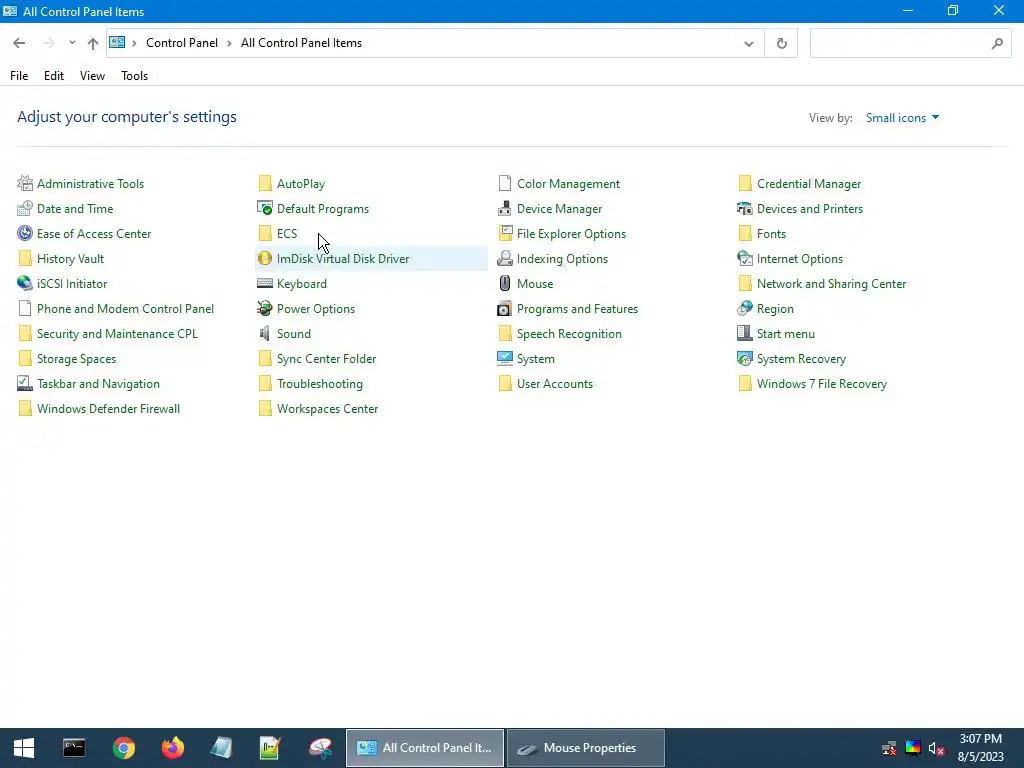Open the Windows Start button
The width and height of the screenshot is (1024, 768).
point(24,748)
